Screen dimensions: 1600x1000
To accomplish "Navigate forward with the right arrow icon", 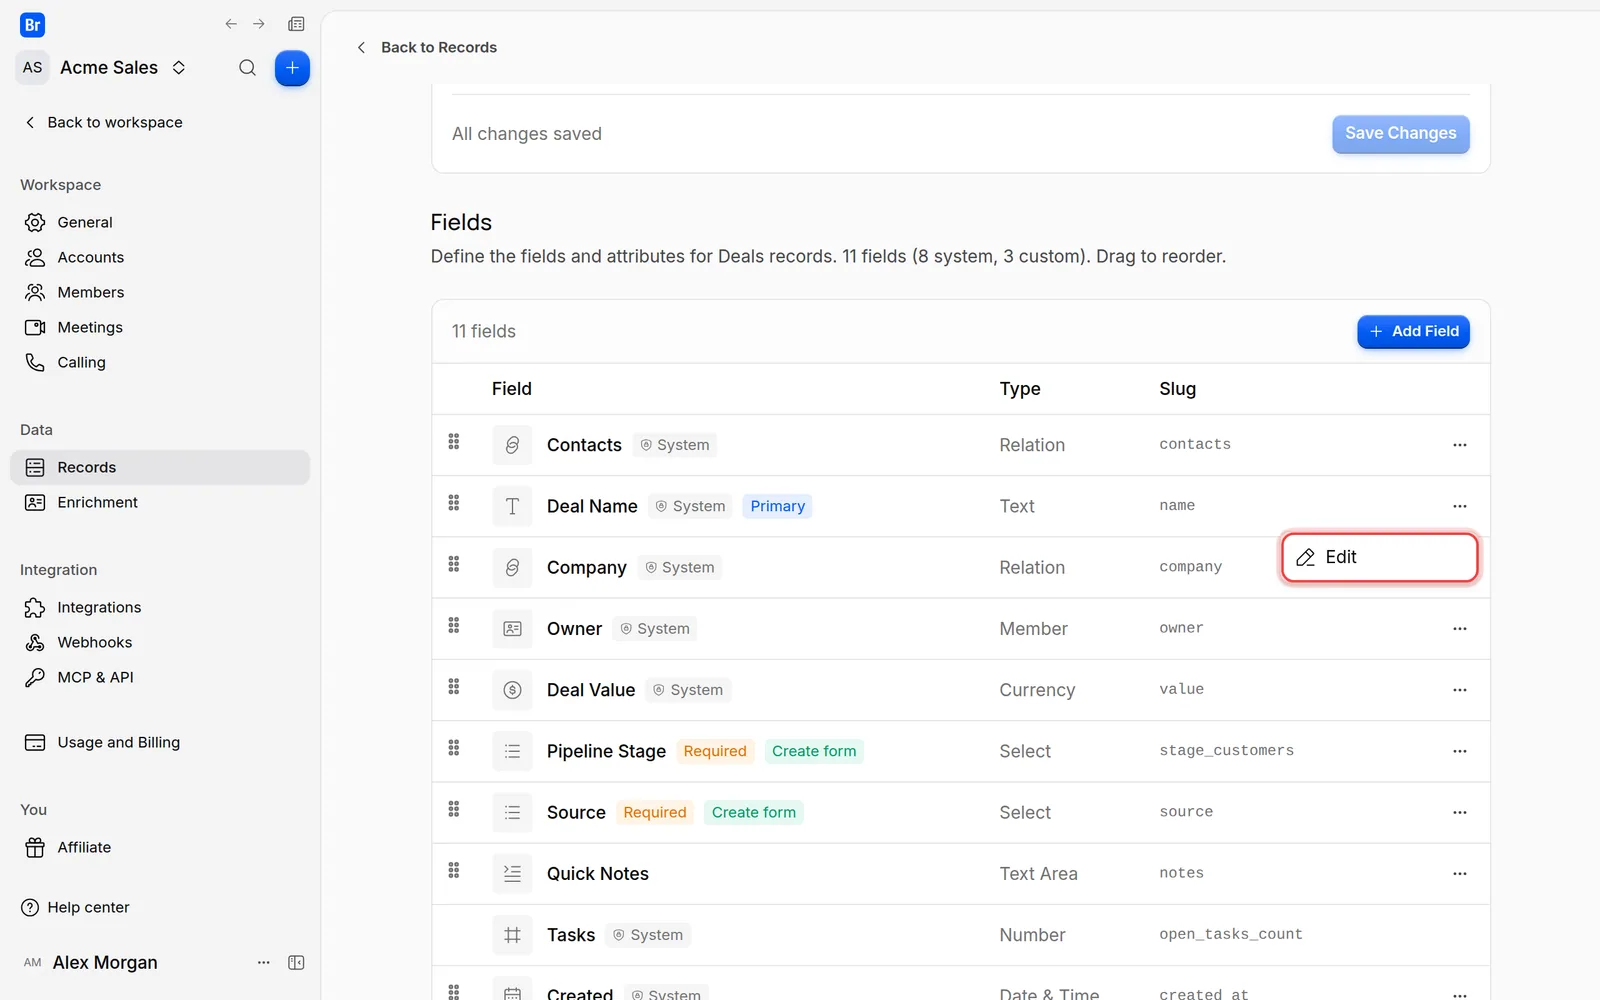I will [259, 24].
